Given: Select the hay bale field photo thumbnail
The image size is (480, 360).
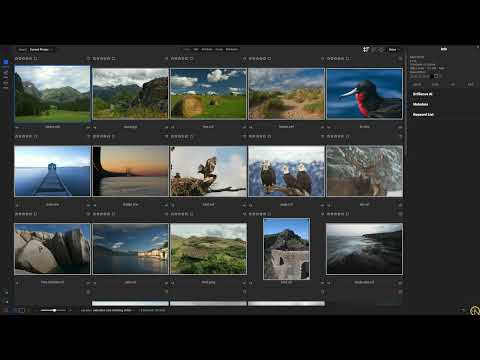Looking at the screenshot, I should [x=208, y=94].
